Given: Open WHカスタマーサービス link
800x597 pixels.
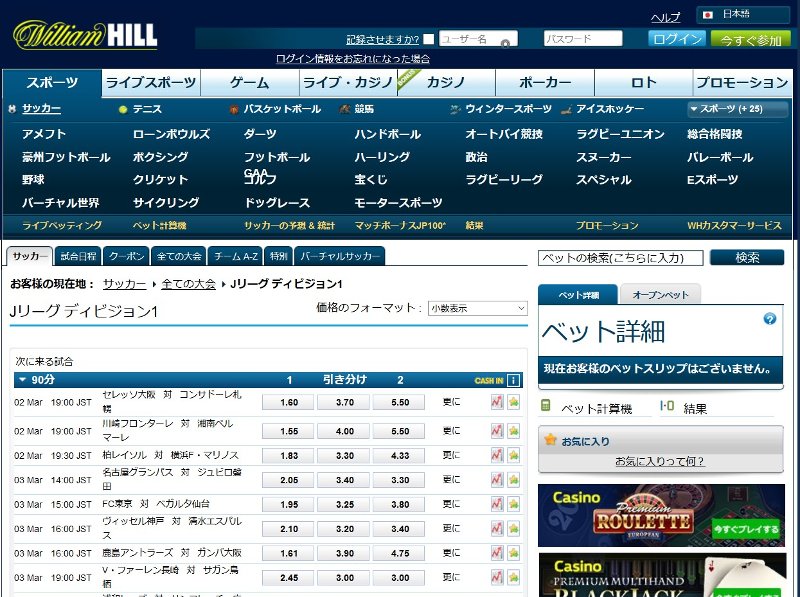Looking at the screenshot, I should [x=734, y=226].
